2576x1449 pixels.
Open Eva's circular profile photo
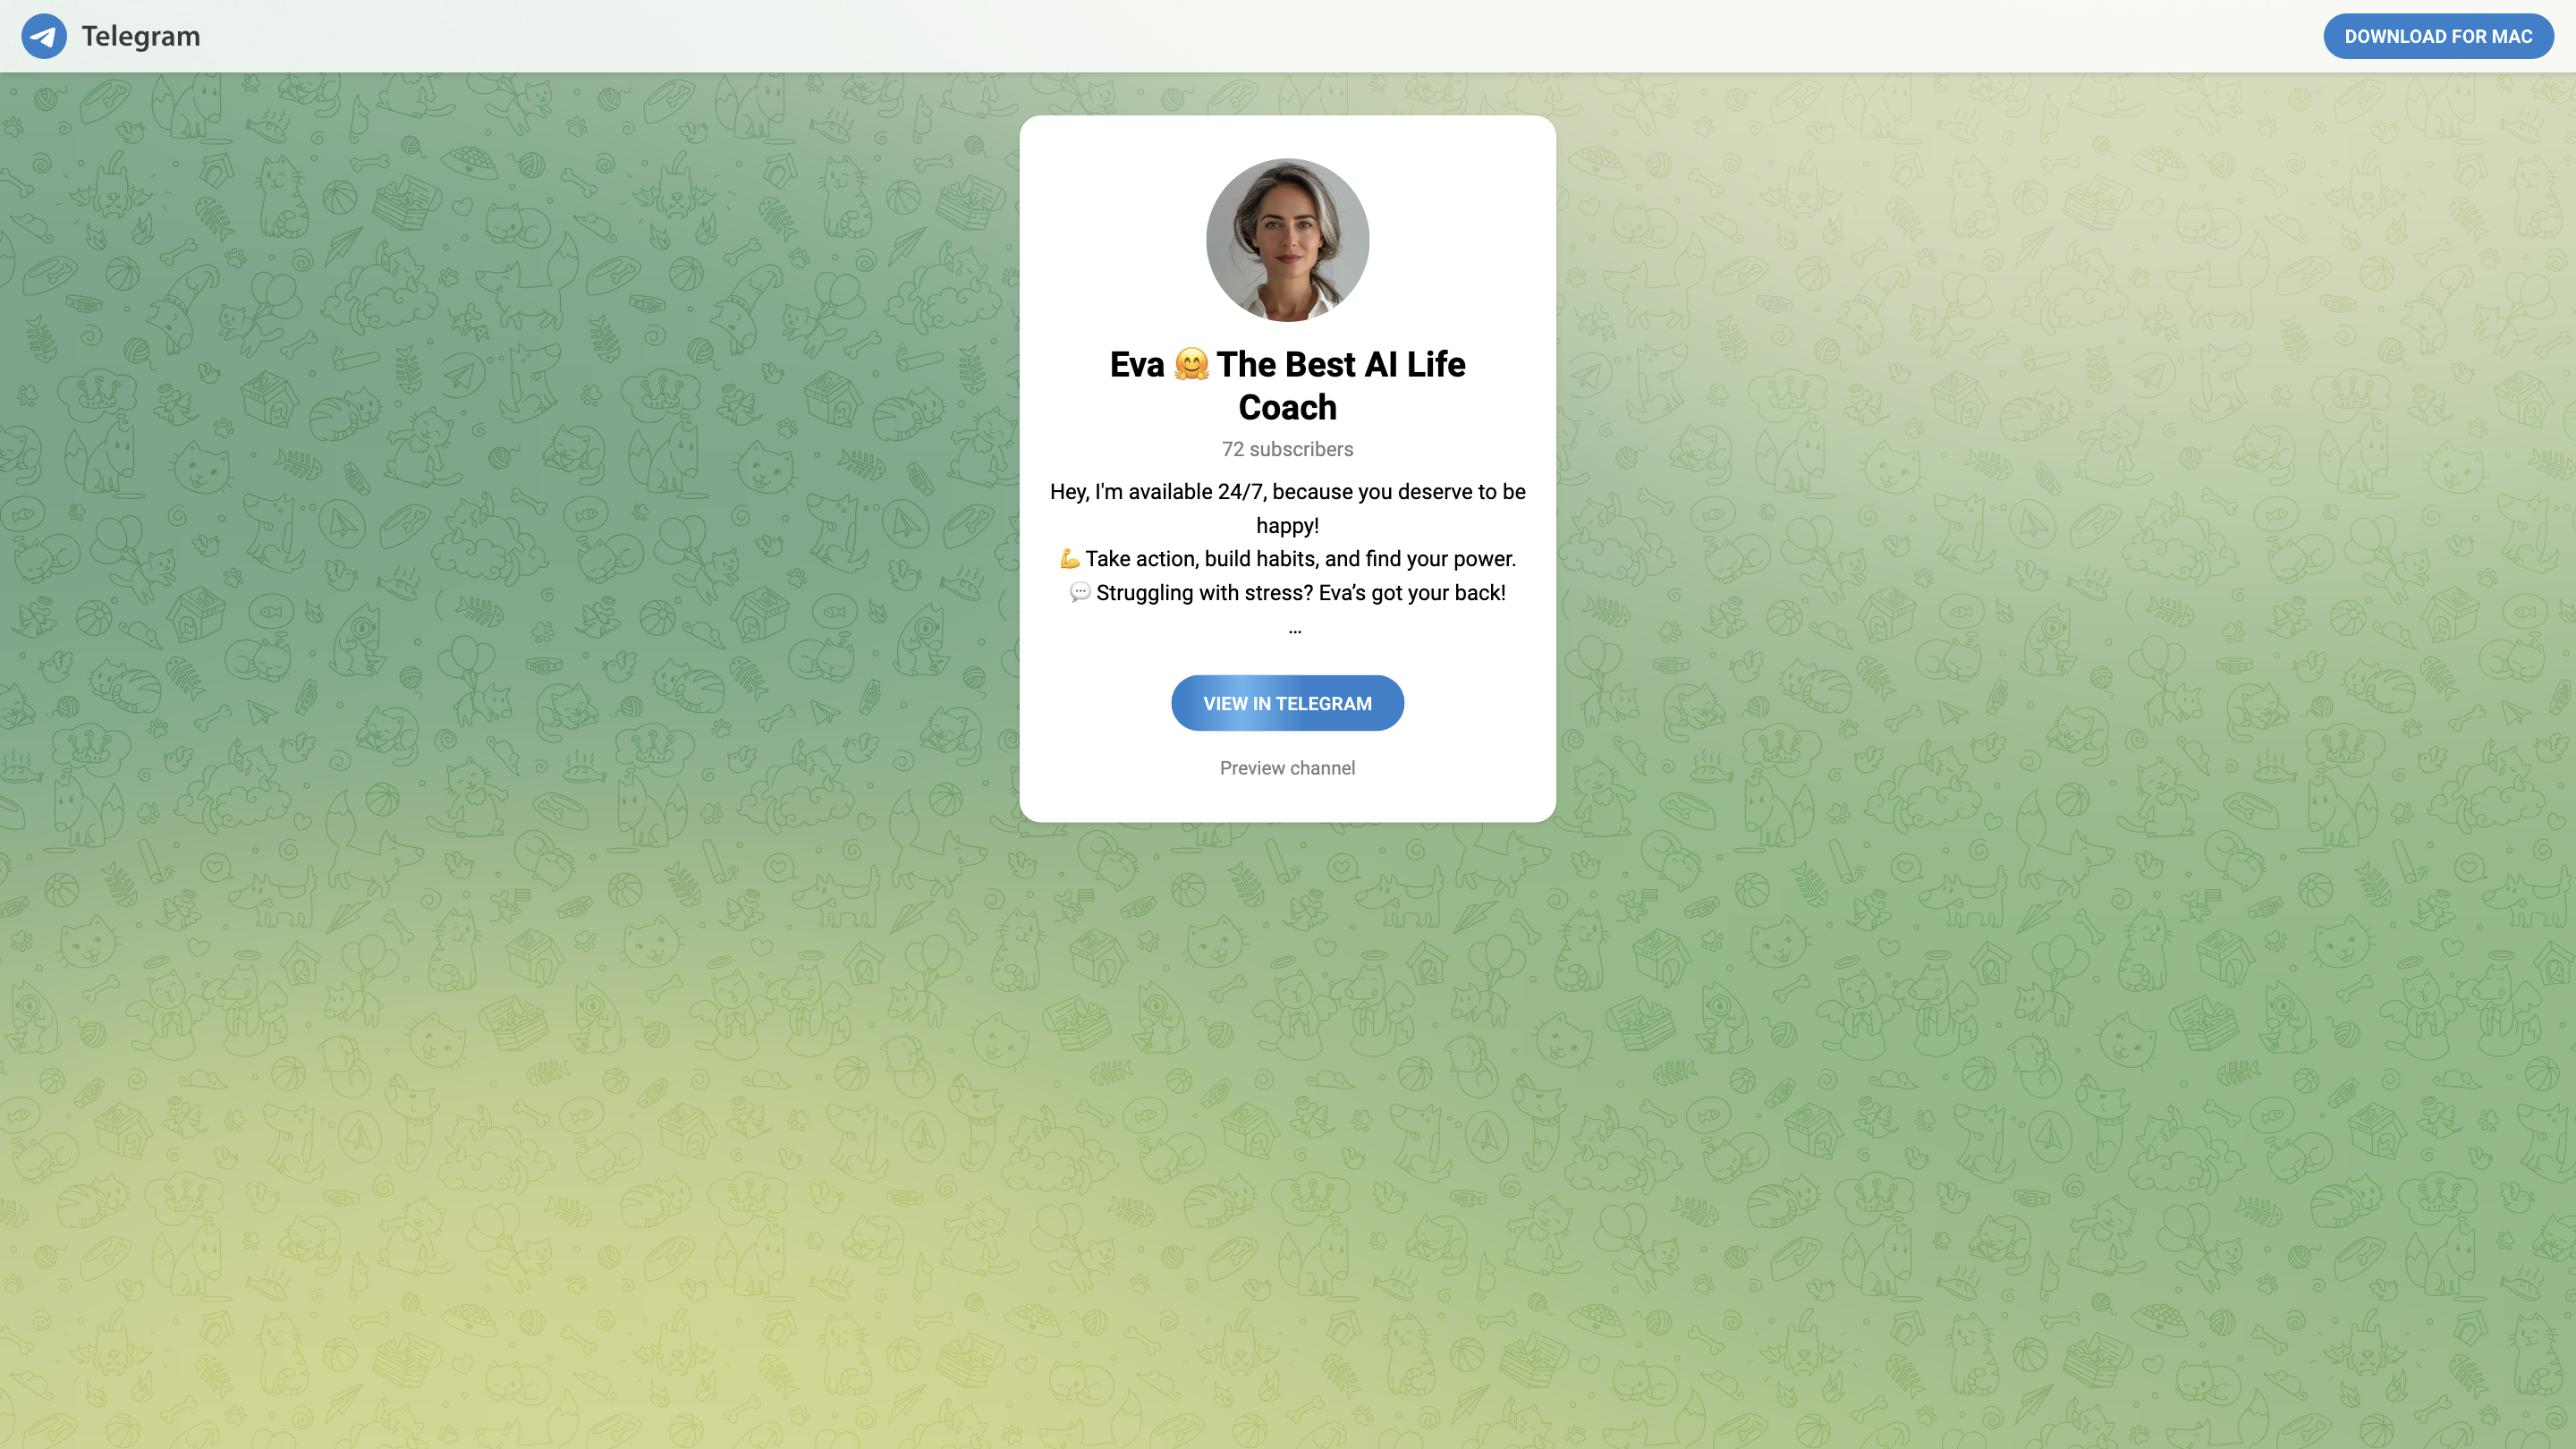pos(1287,239)
